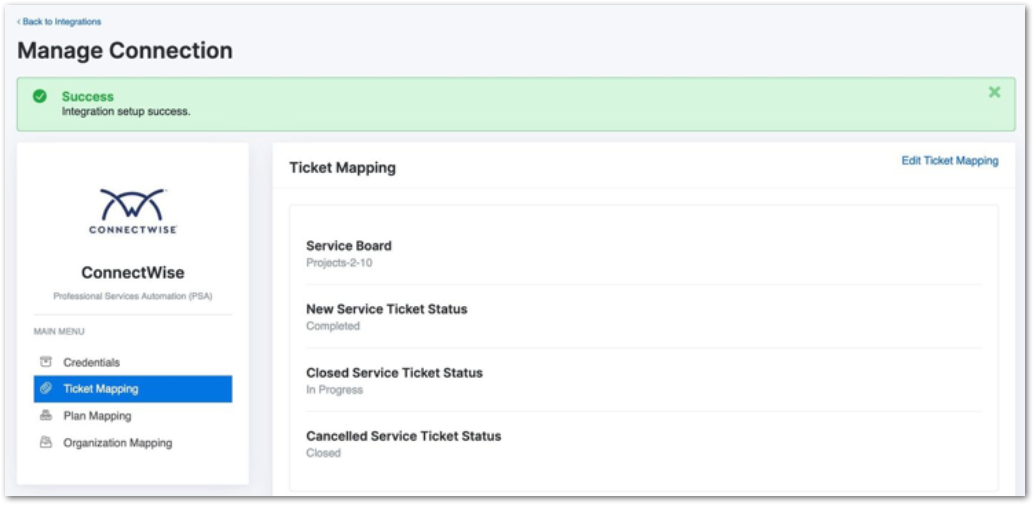Click the Organization Mapping icon in the sidebar

[x=46, y=443]
